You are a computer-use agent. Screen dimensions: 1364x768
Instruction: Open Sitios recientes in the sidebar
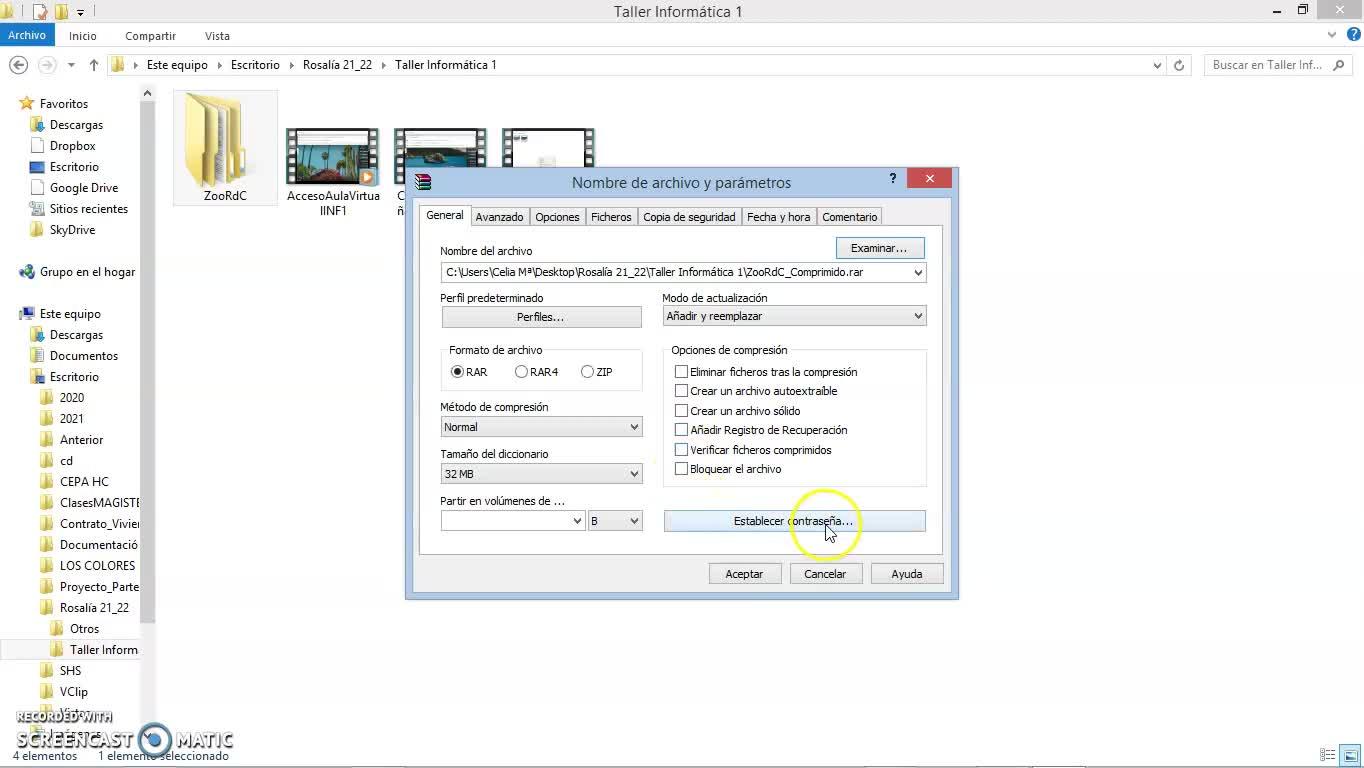(x=89, y=209)
